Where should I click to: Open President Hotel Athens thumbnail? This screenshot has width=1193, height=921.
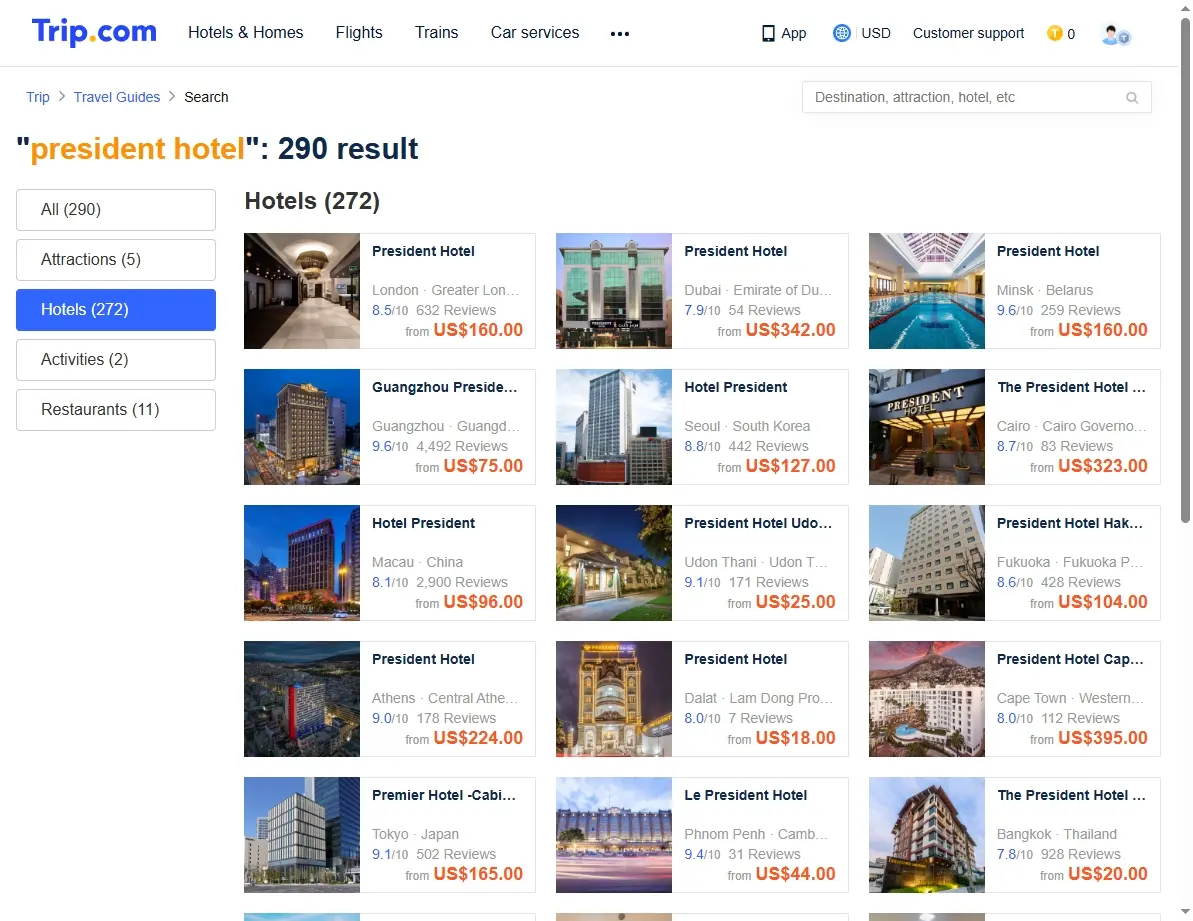(302, 700)
